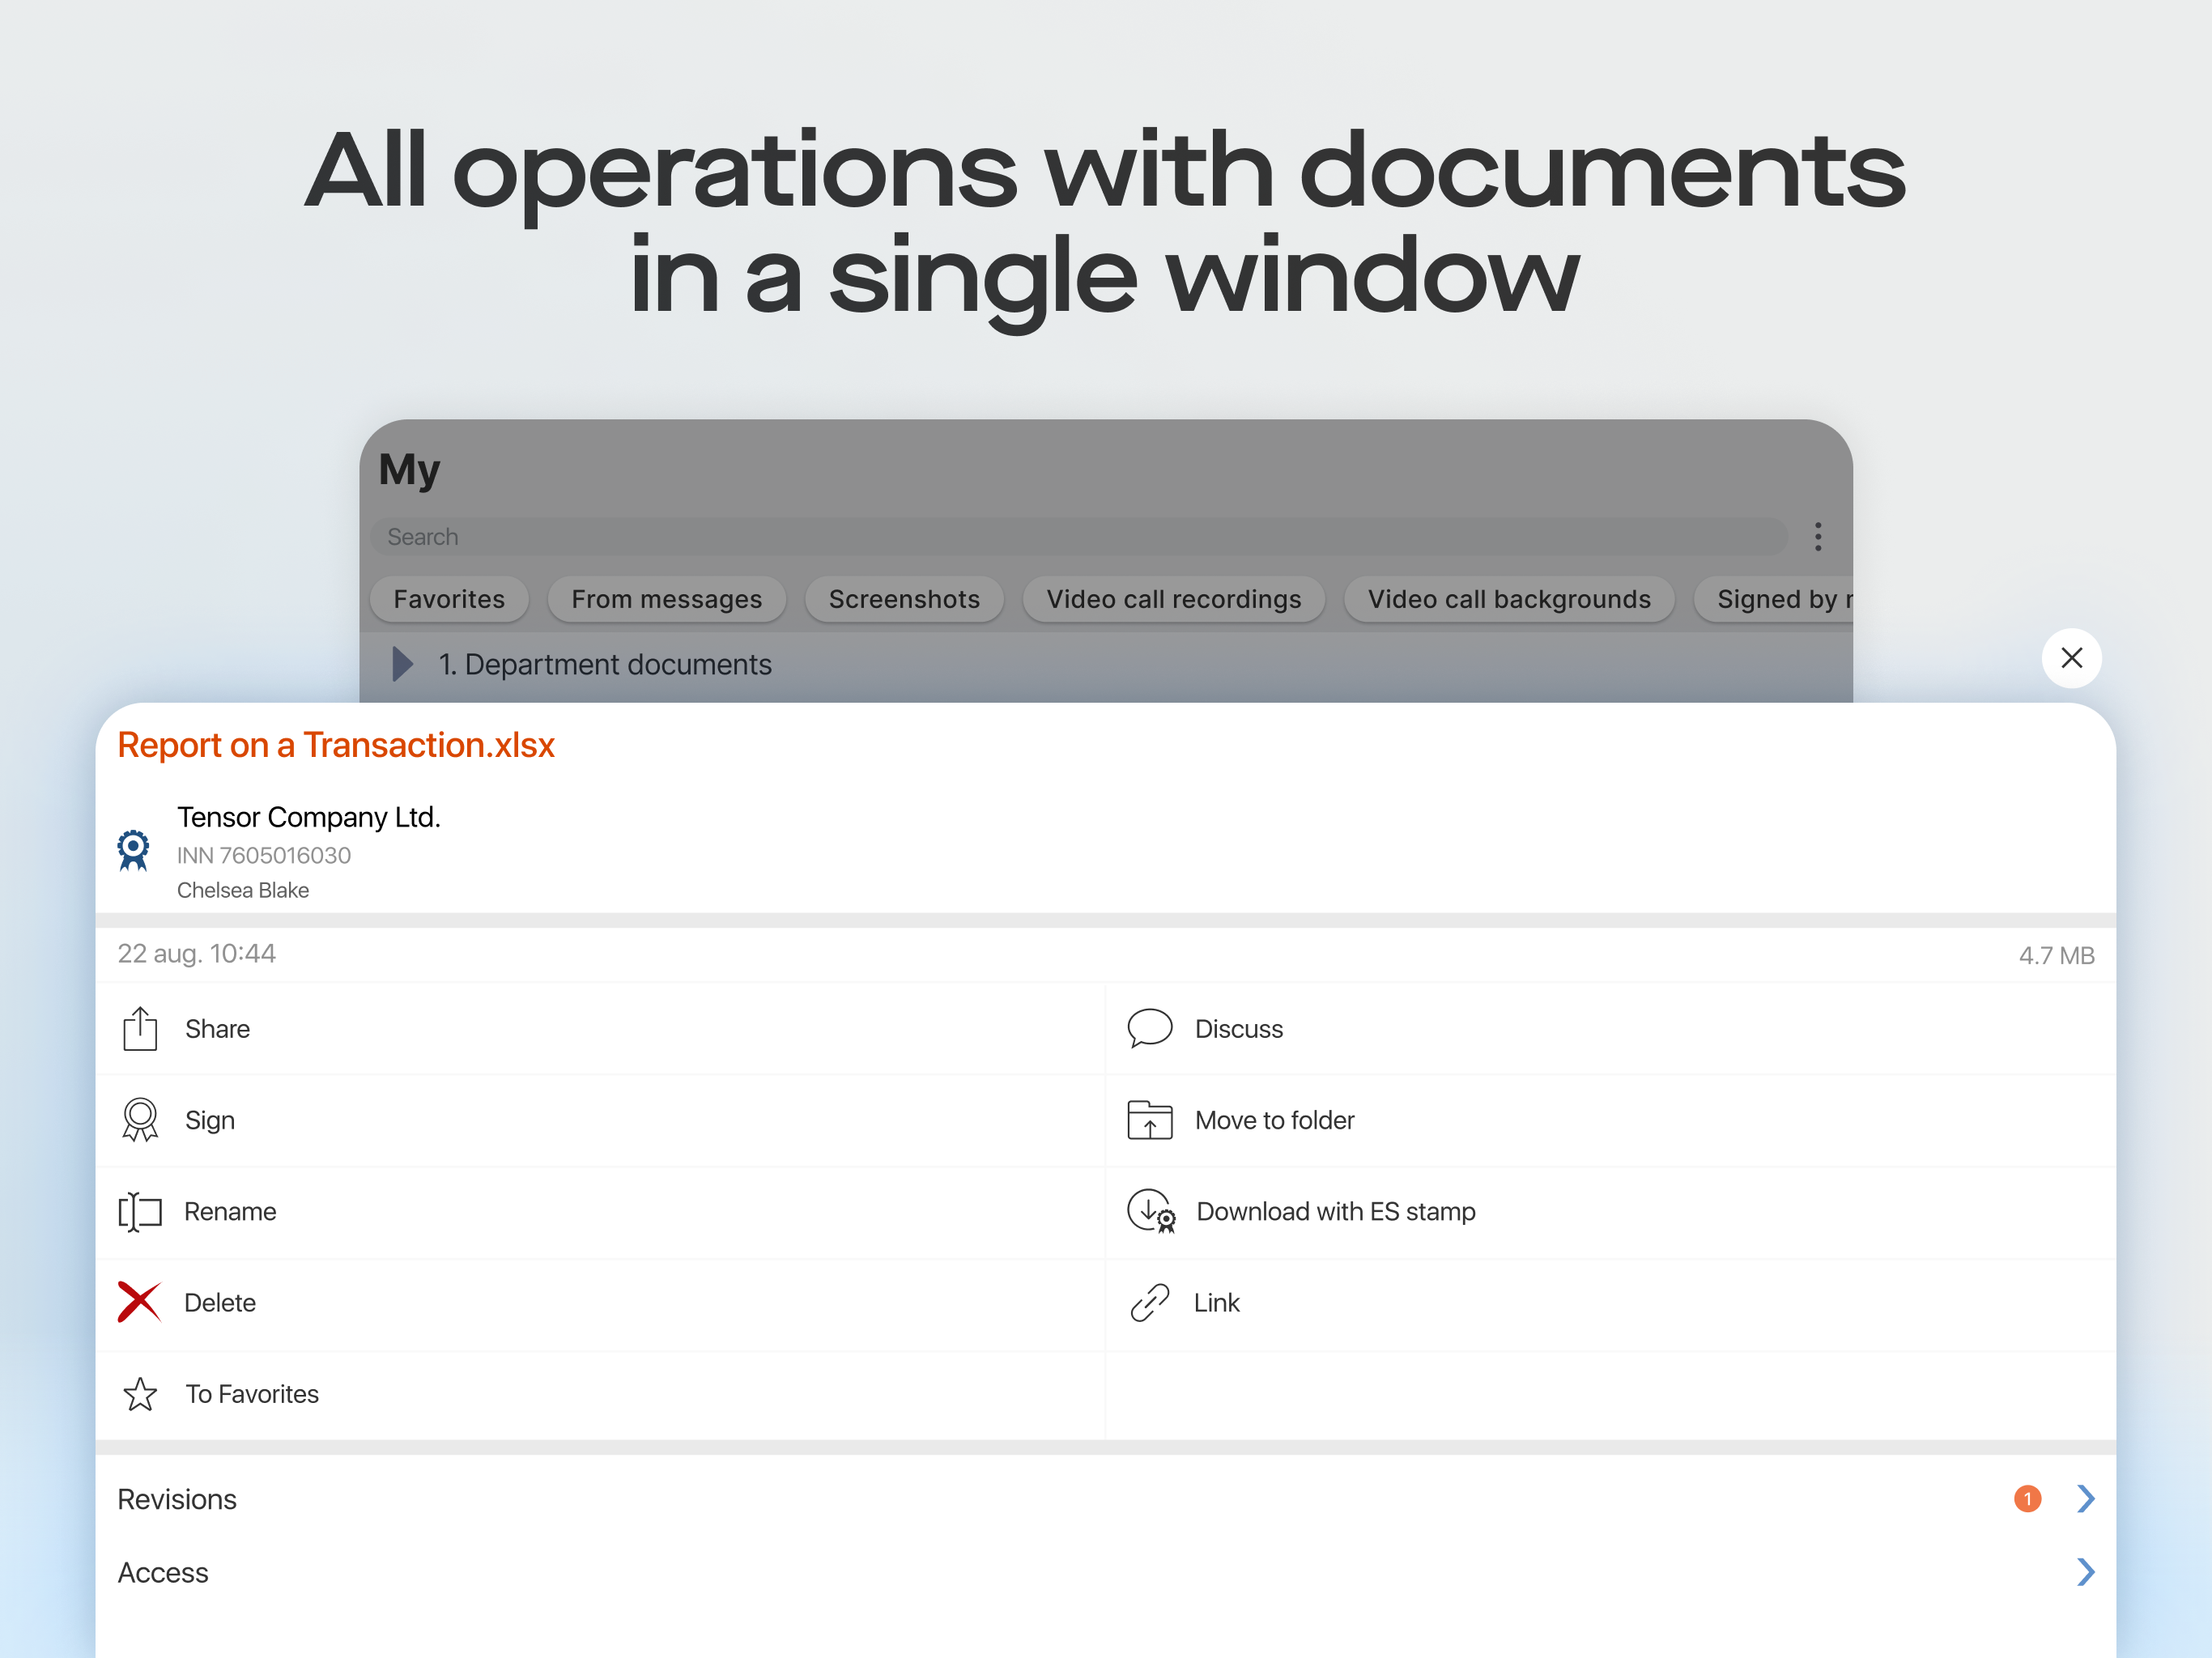Image resolution: width=2212 pixels, height=1658 pixels.
Task: Tap the orange revisions count badge
Action: pyautogui.click(x=2027, y=1499)
